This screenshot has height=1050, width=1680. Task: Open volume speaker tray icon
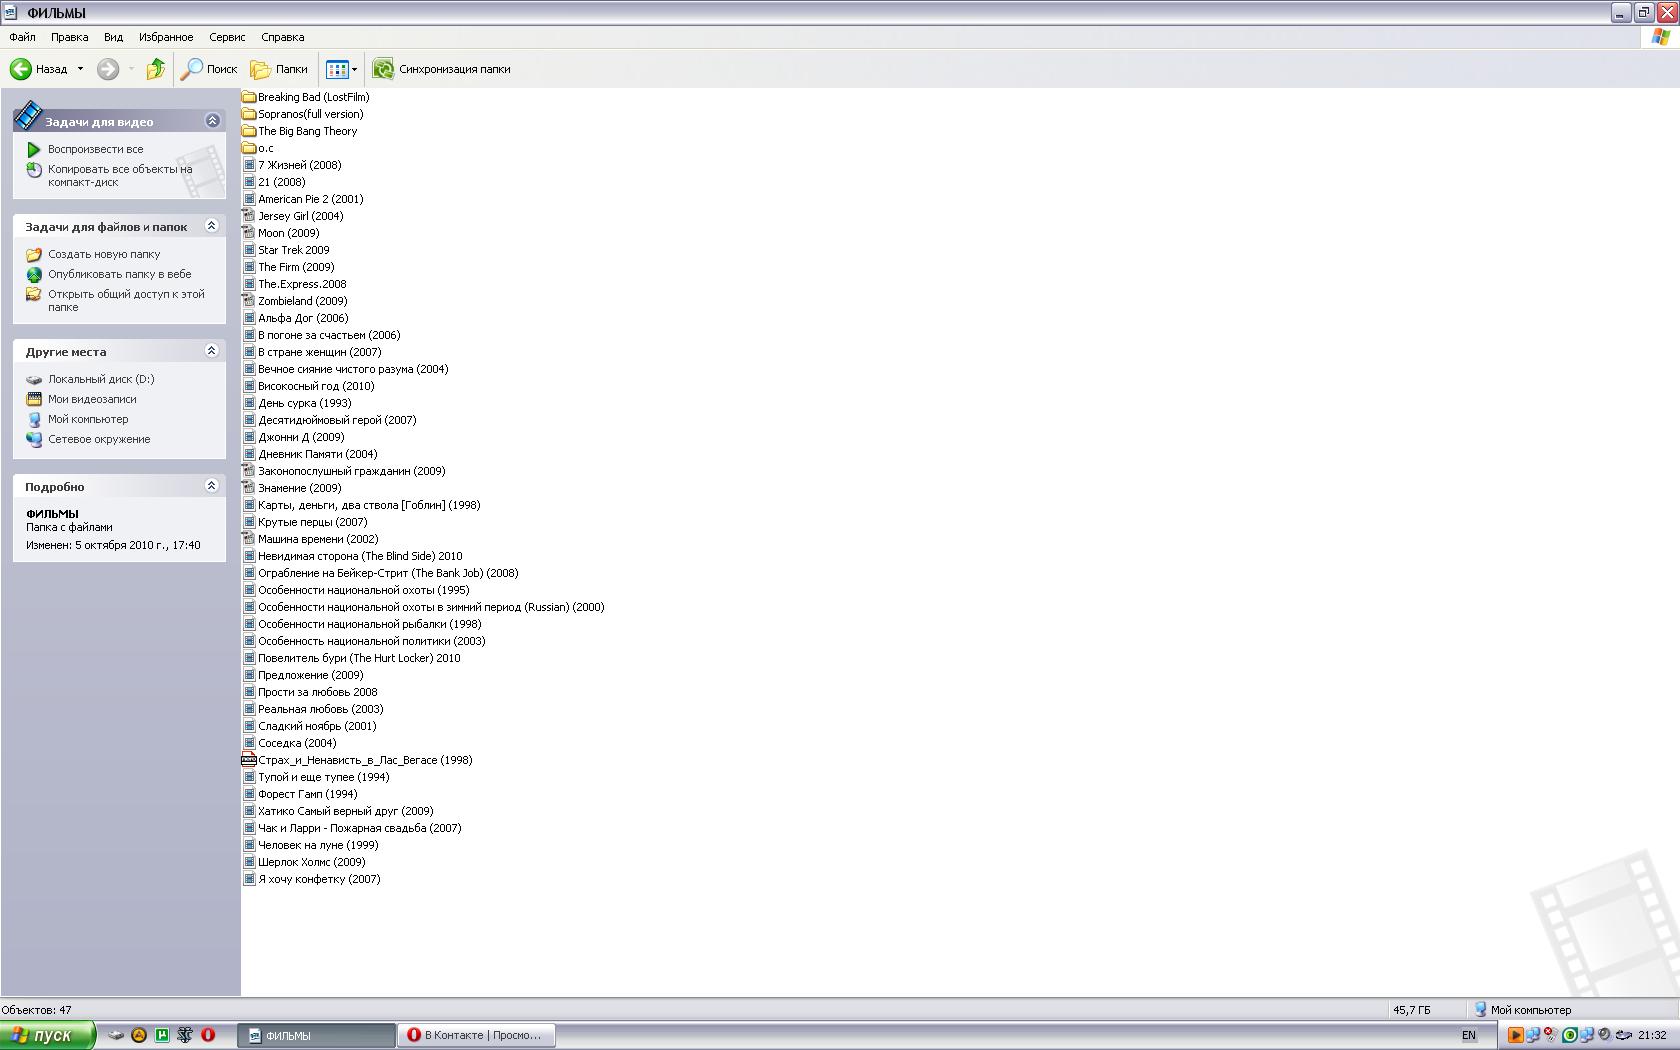(1605, 1035)
